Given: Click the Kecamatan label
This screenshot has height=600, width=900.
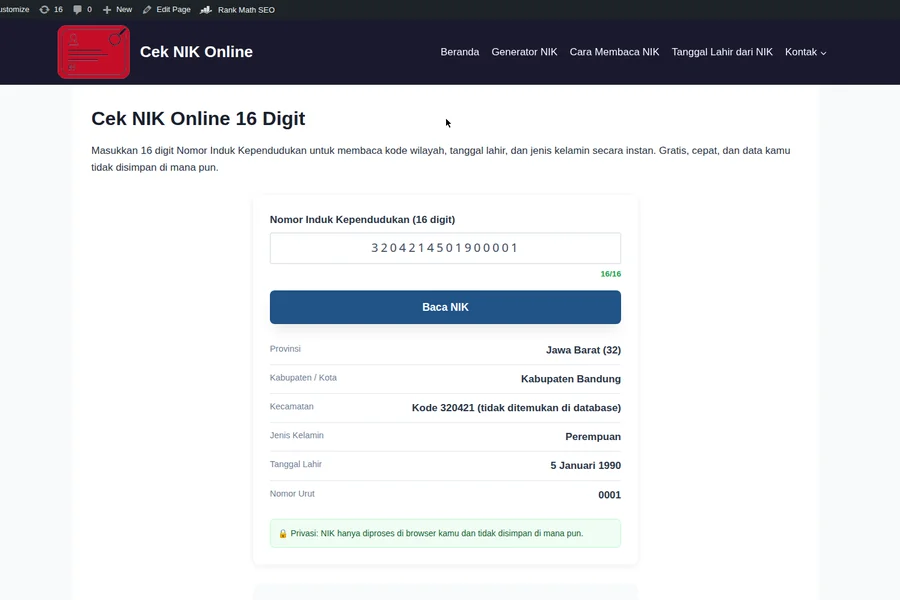Looking at the screenshot, I should (x=292, y=407).
